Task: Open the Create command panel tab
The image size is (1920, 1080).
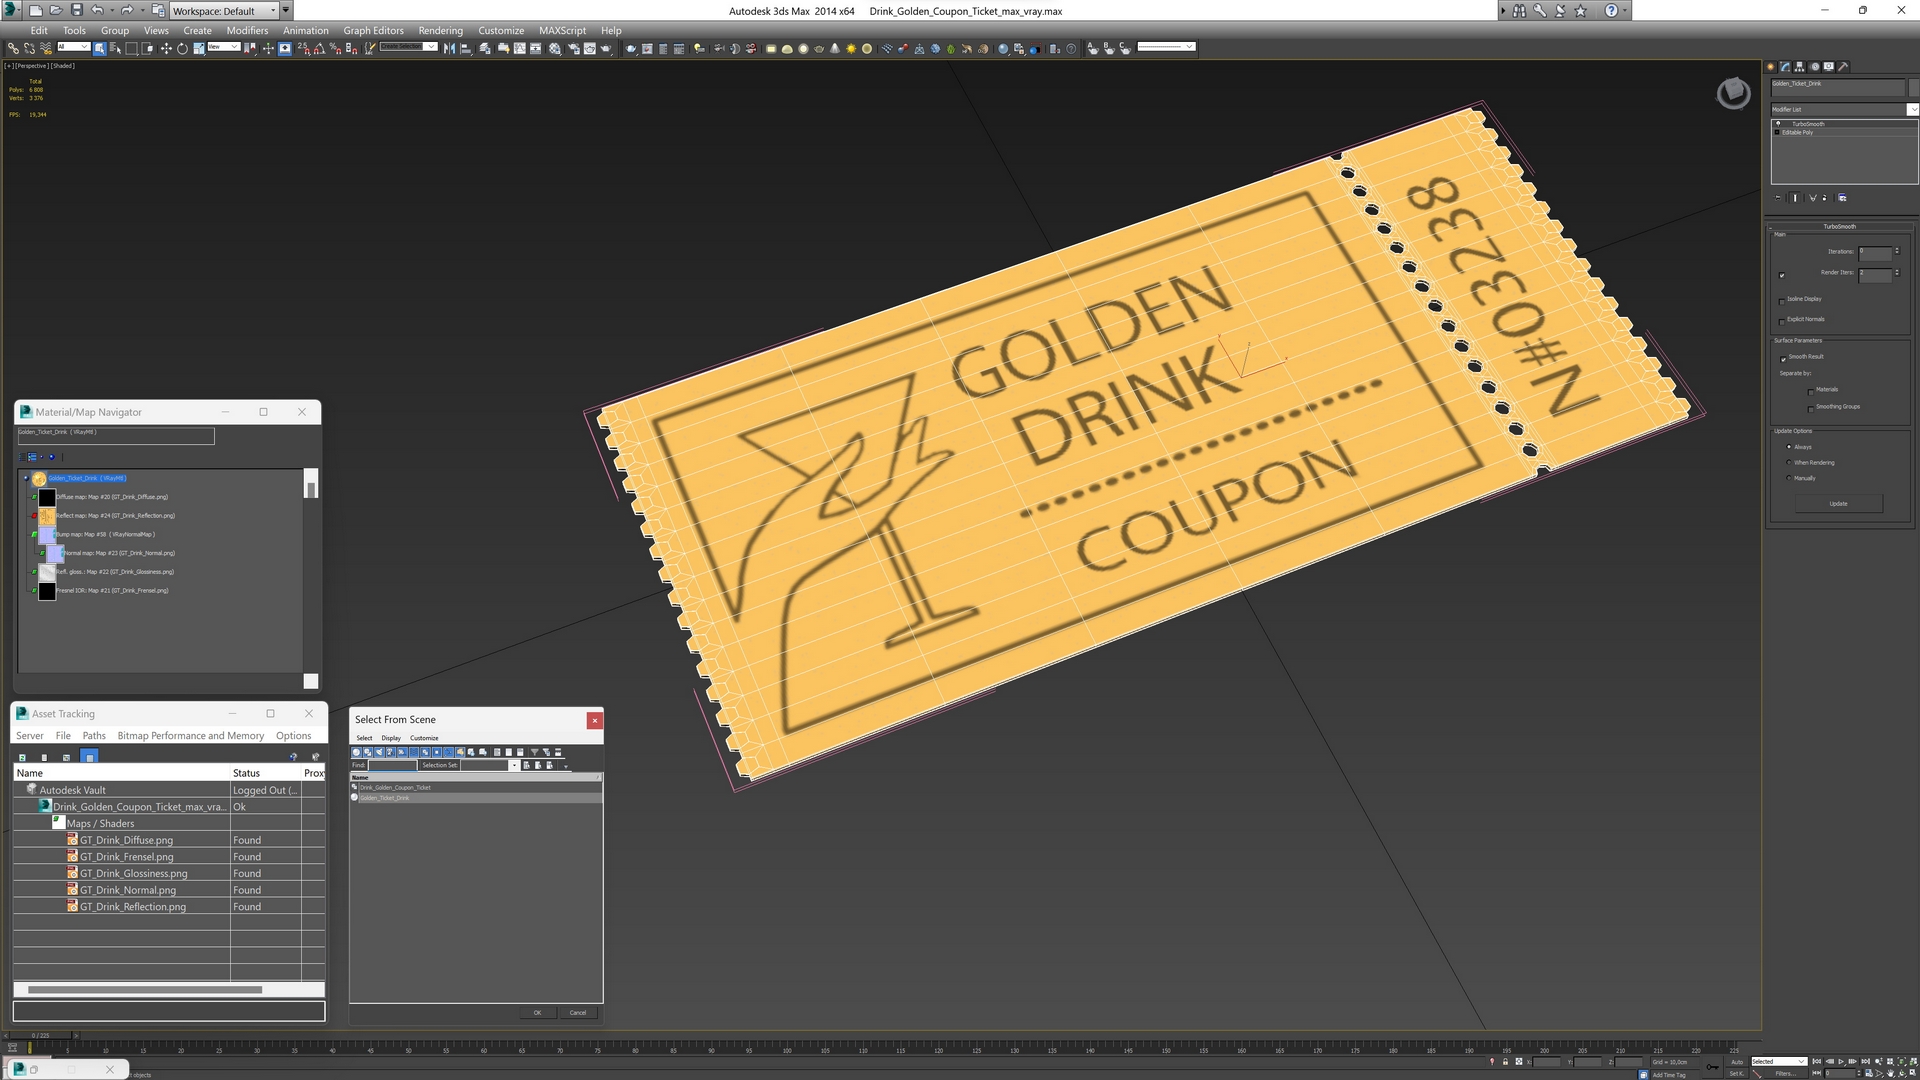Action: pyautogui.click(x=1771, y=67)
